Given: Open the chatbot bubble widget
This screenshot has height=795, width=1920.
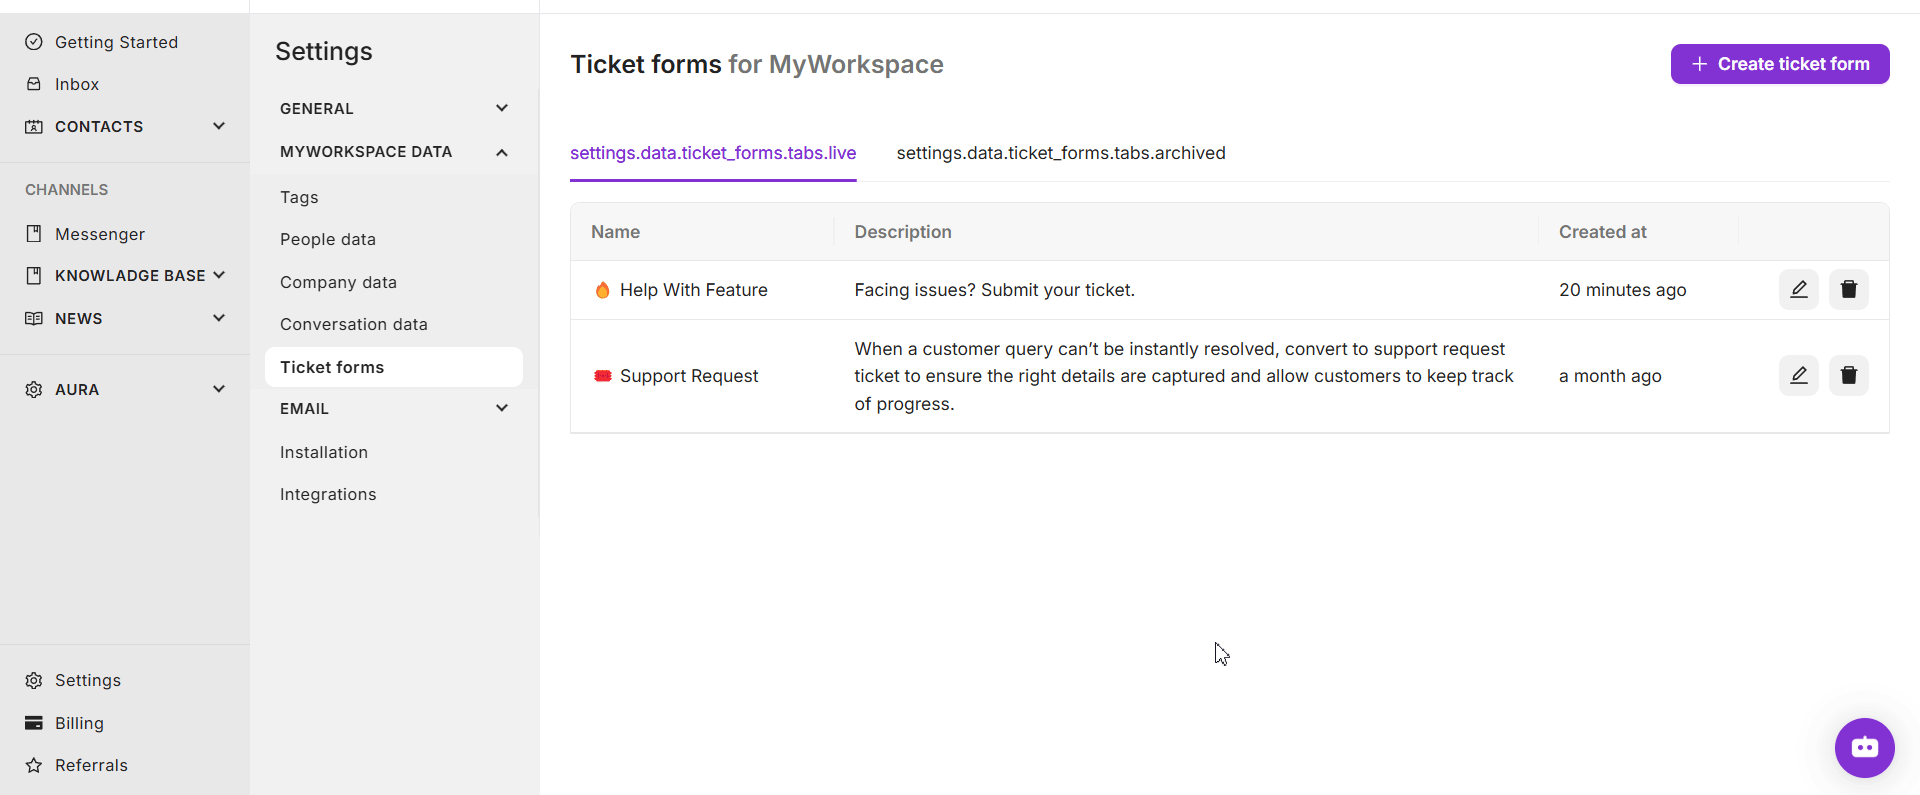Looking at the screenshot, I should point(1864,747).
